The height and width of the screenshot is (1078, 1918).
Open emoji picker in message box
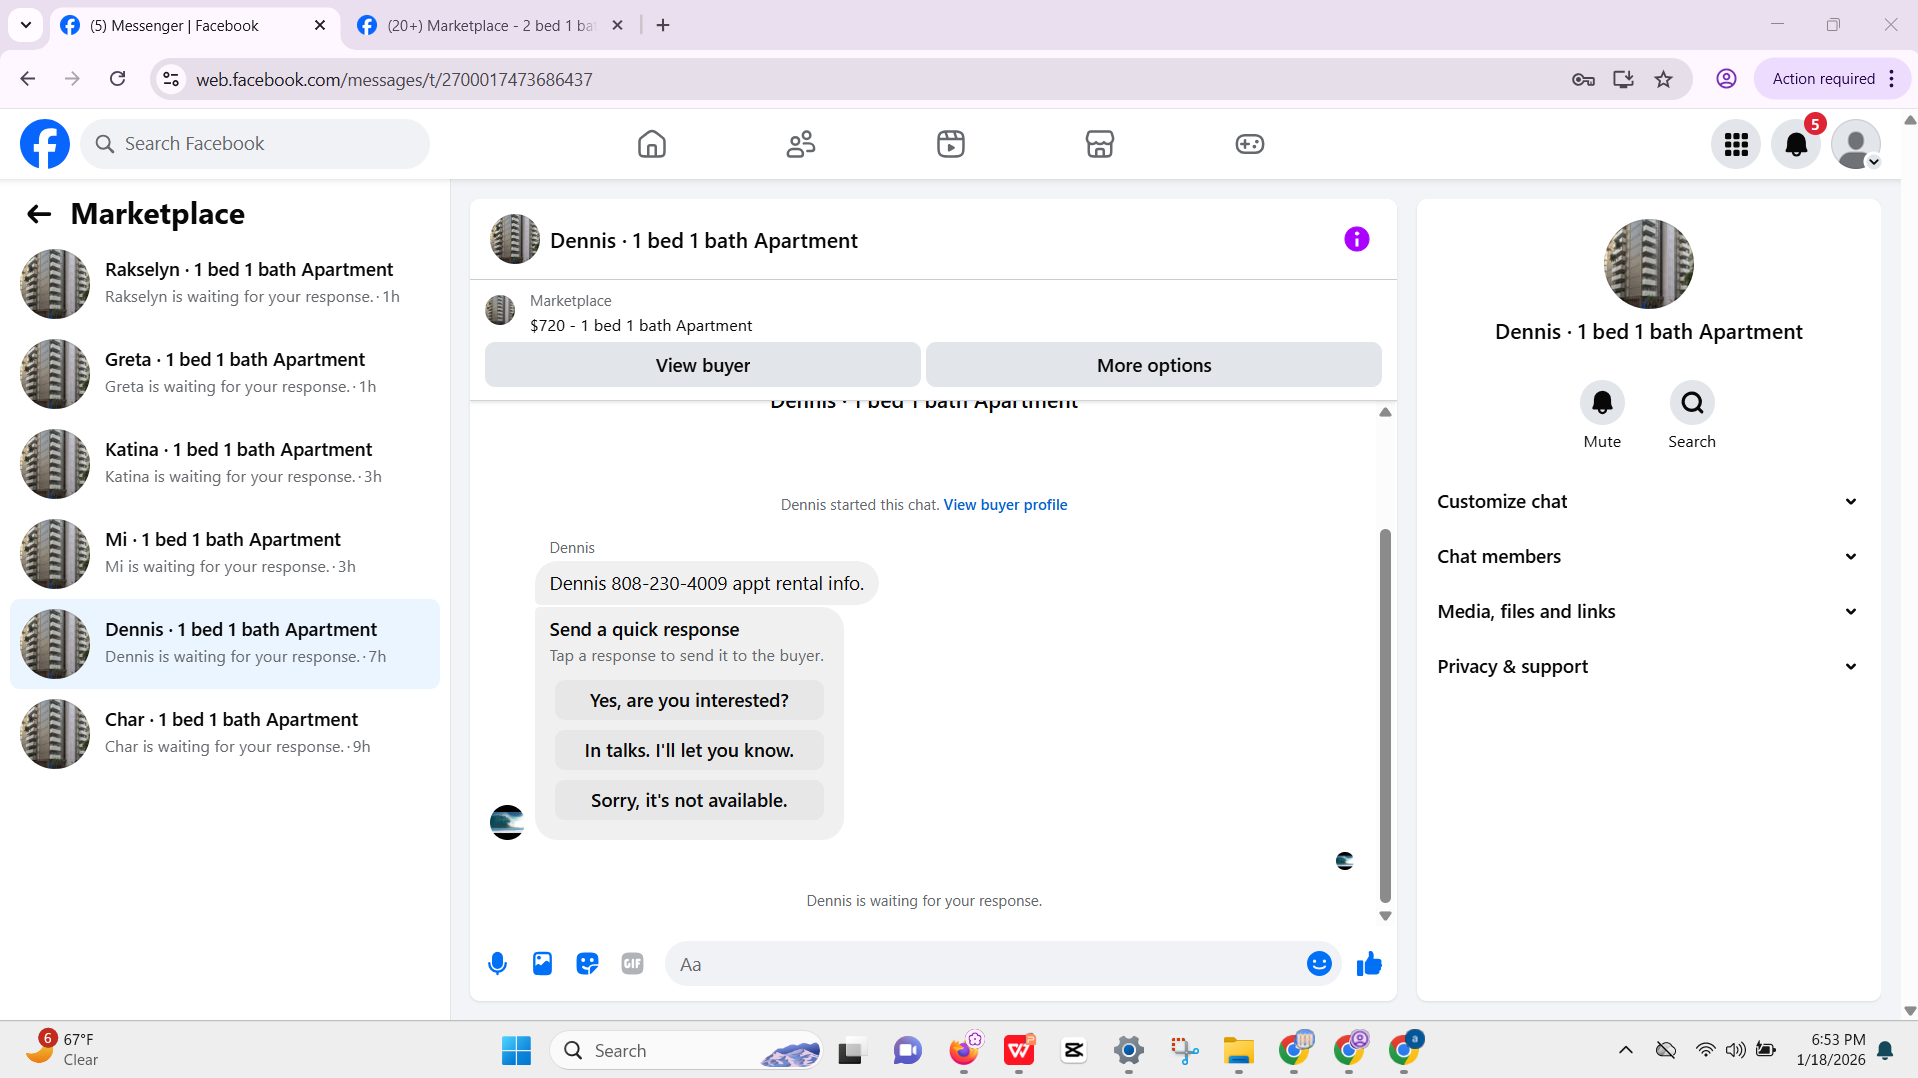pos(1319,964)
